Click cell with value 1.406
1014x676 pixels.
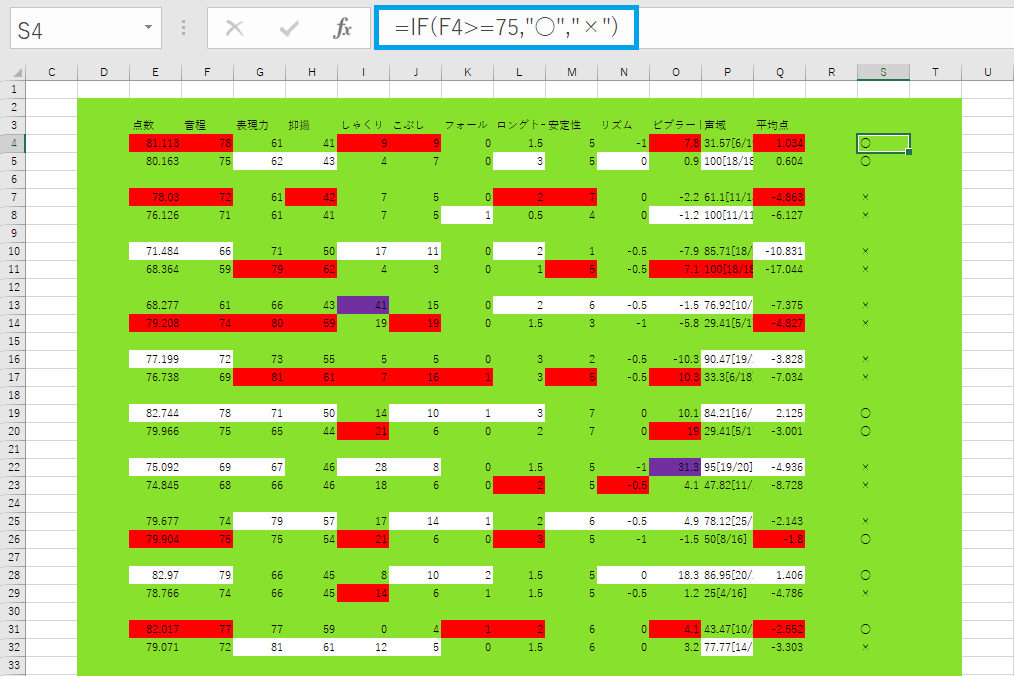[780, 574]
